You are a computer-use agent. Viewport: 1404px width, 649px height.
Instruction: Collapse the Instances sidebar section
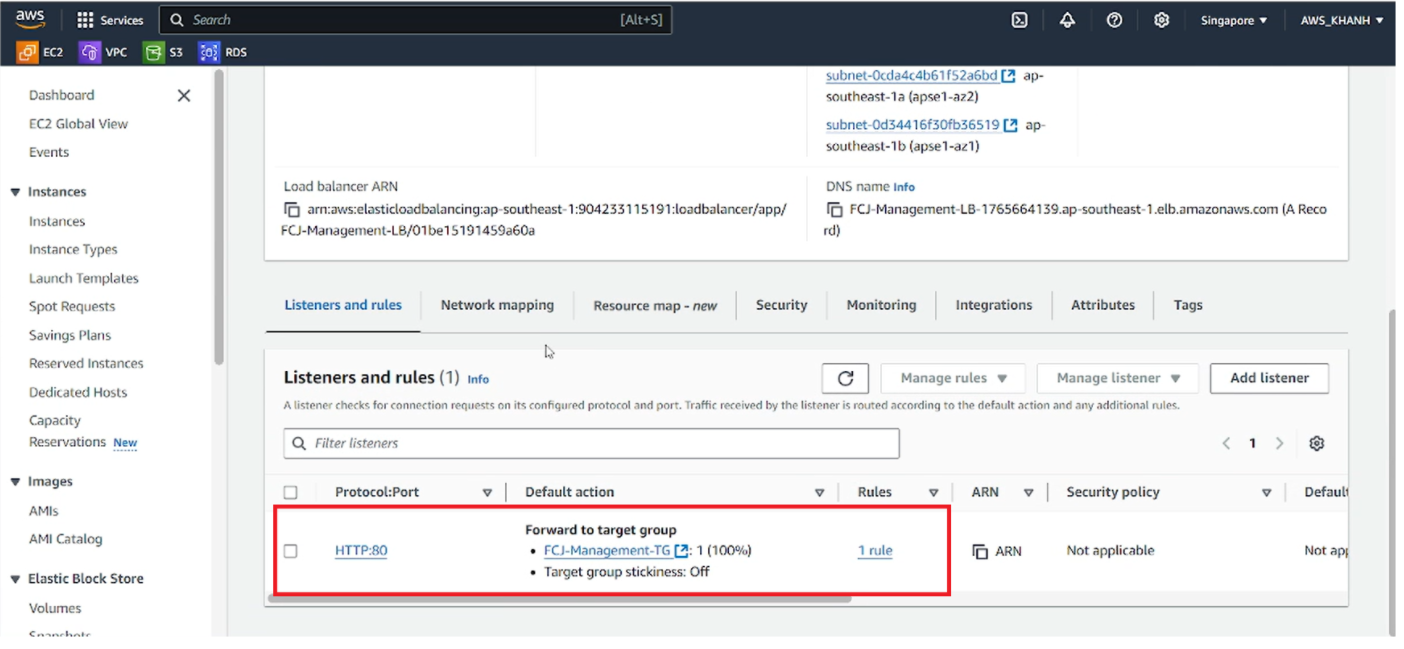[15, 192]
